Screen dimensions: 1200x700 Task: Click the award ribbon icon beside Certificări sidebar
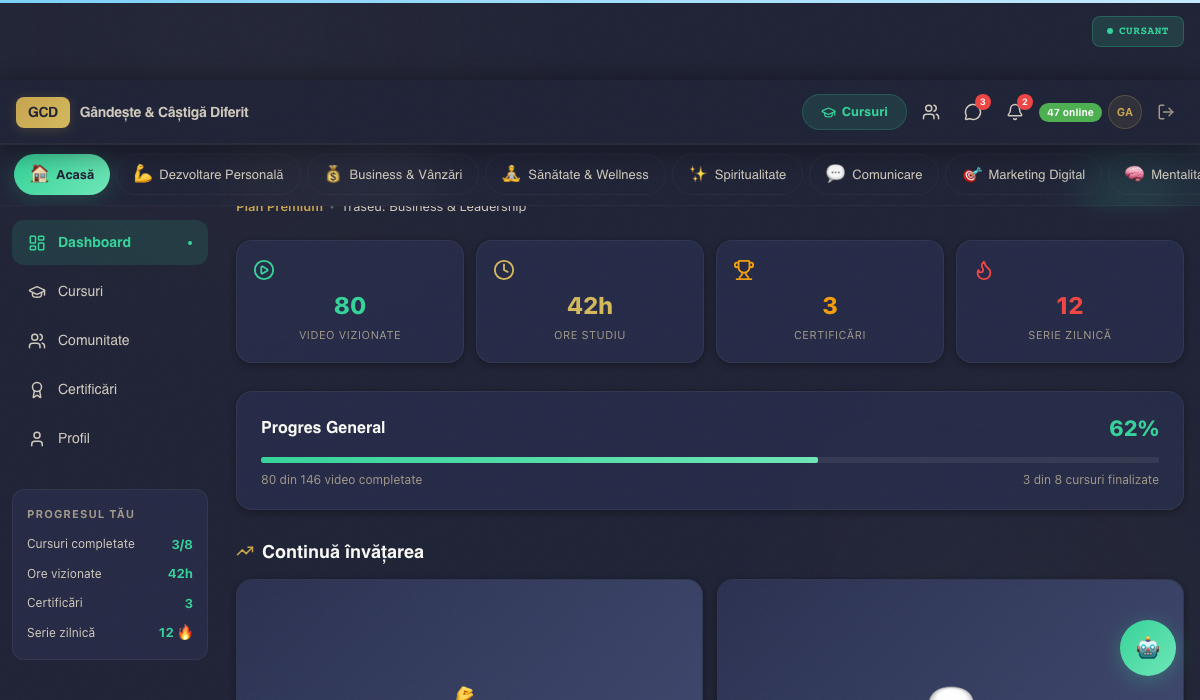click(x=37, y=390)
